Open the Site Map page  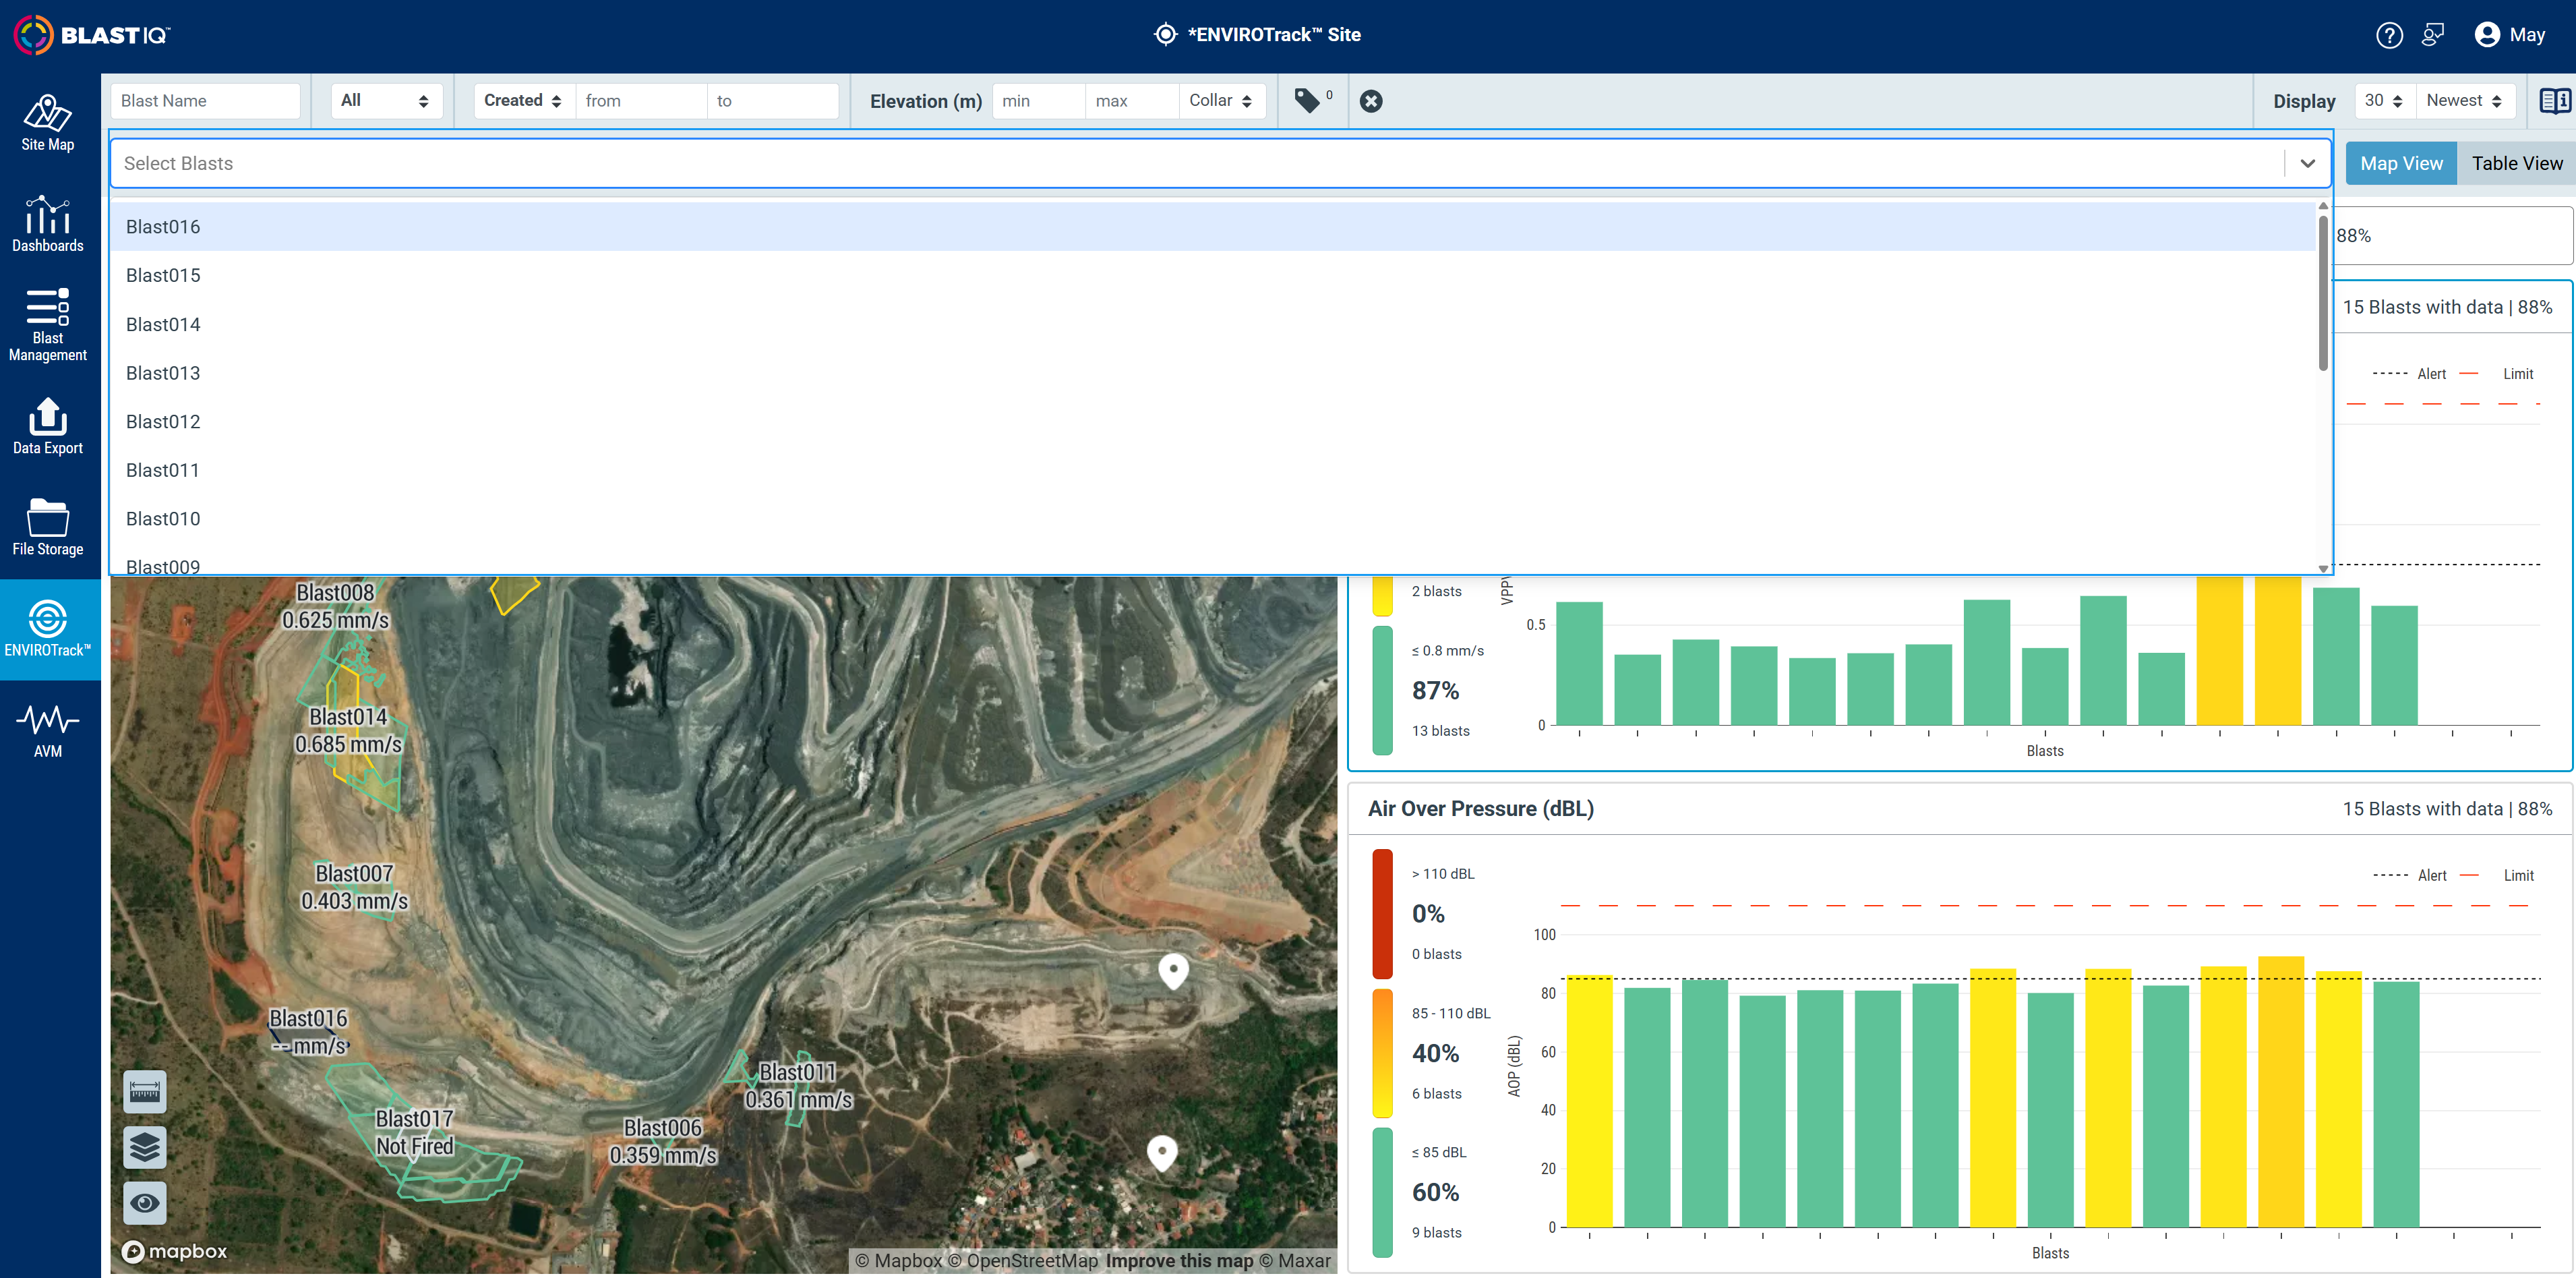48,123
